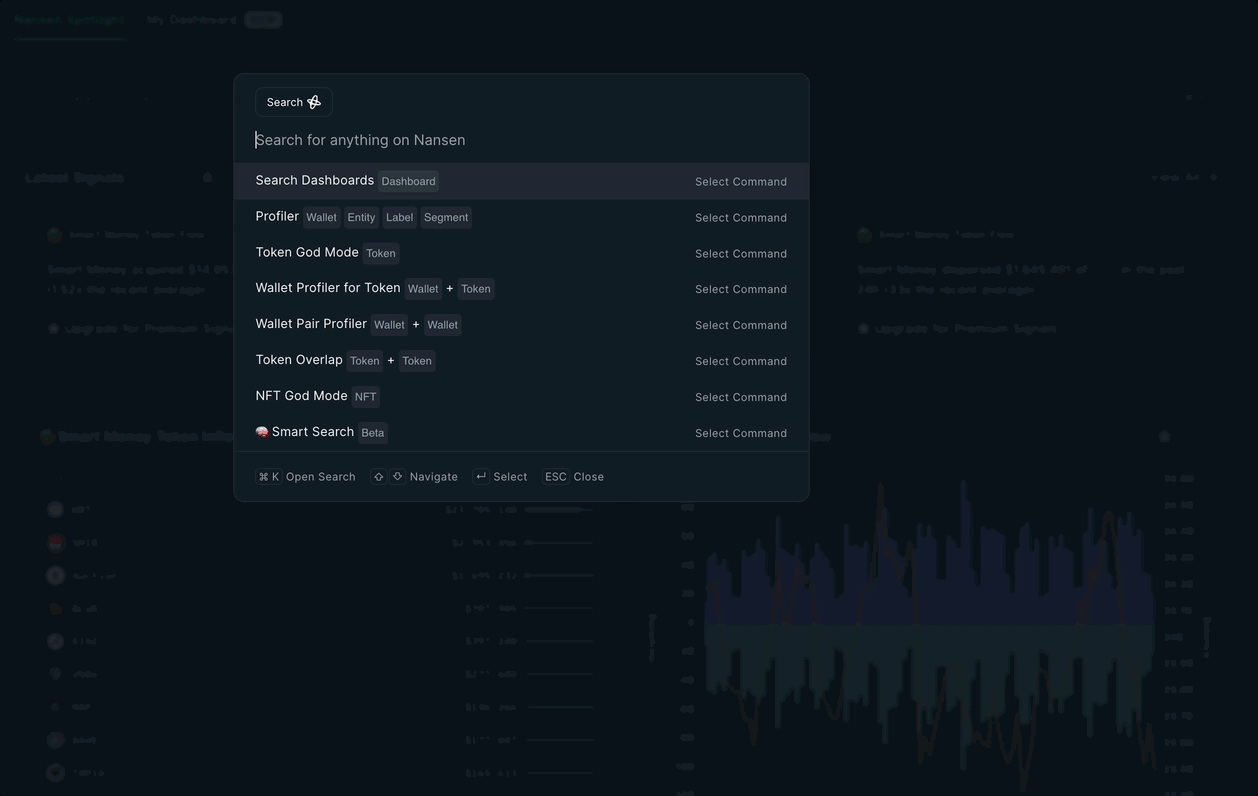
Task: Select the NFT God Mode command
Action: tap(521, 397)
